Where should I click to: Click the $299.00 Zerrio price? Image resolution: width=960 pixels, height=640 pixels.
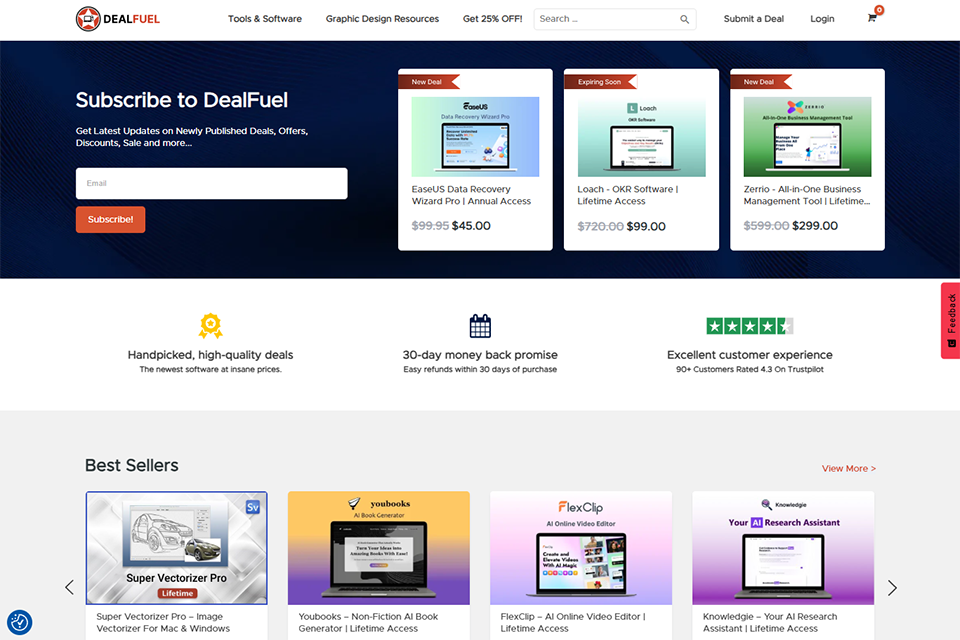click(815, 225)
